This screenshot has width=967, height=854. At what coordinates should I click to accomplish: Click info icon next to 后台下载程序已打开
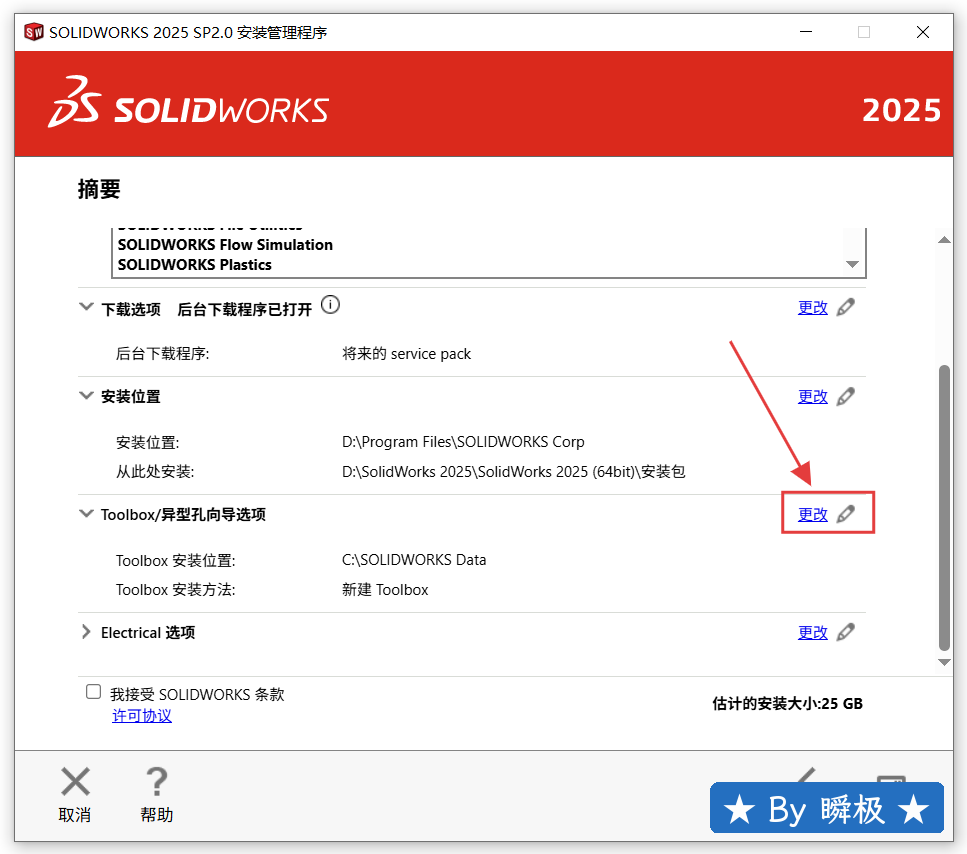coord(331,305)
